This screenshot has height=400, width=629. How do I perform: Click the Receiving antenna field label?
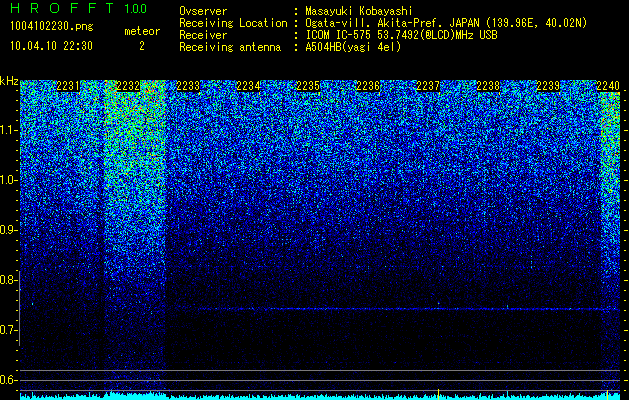point(230,47)
